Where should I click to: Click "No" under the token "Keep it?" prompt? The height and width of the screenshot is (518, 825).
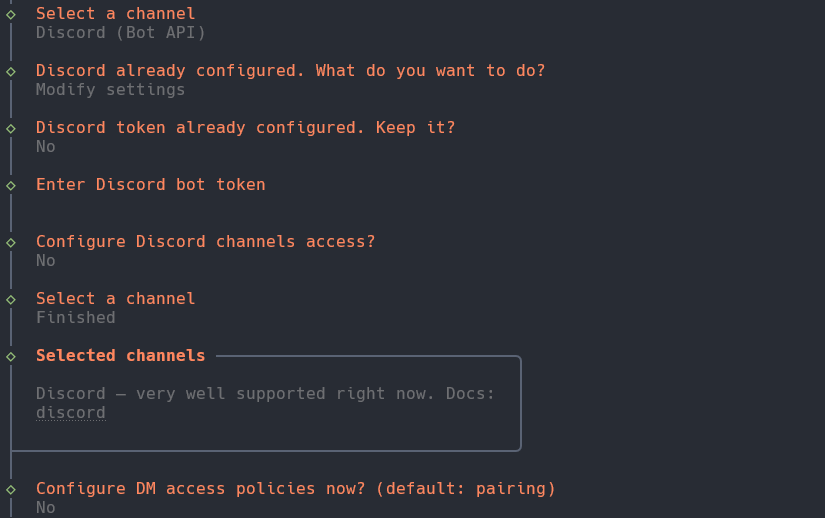pyautogui.click(x=46, y=147)
